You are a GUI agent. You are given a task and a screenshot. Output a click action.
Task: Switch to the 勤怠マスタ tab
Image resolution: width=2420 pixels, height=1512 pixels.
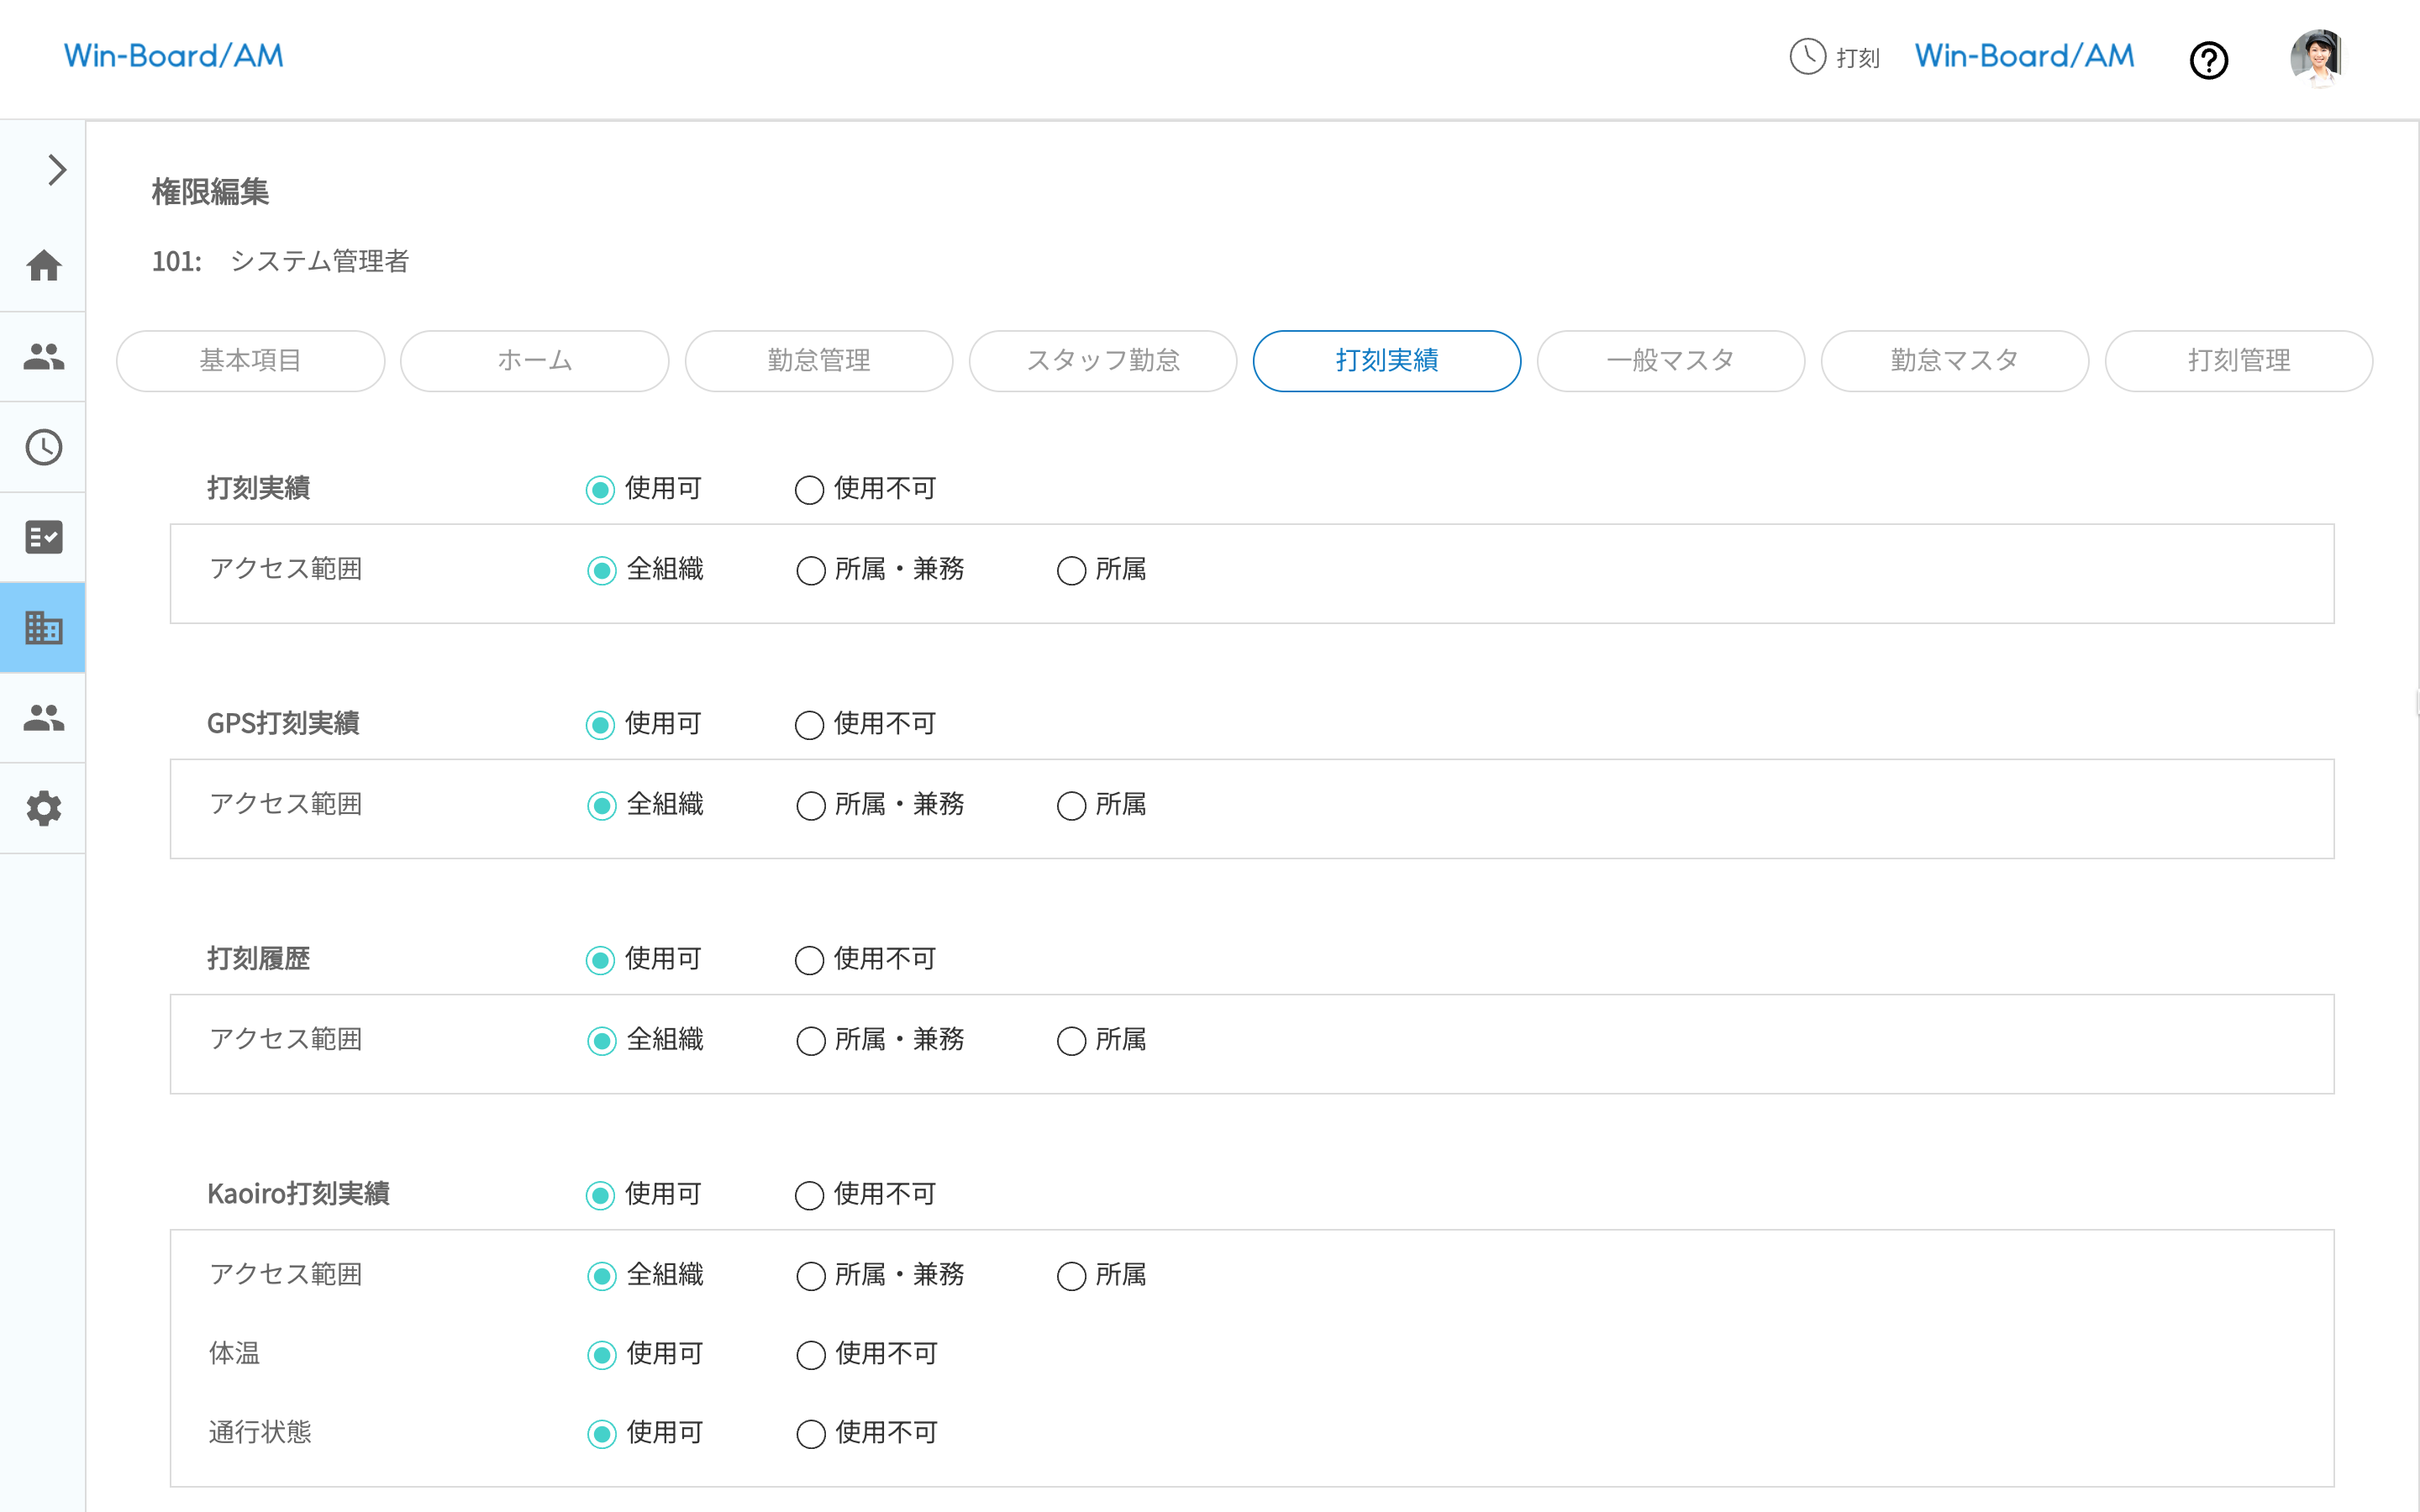[x=1954, y=361]
